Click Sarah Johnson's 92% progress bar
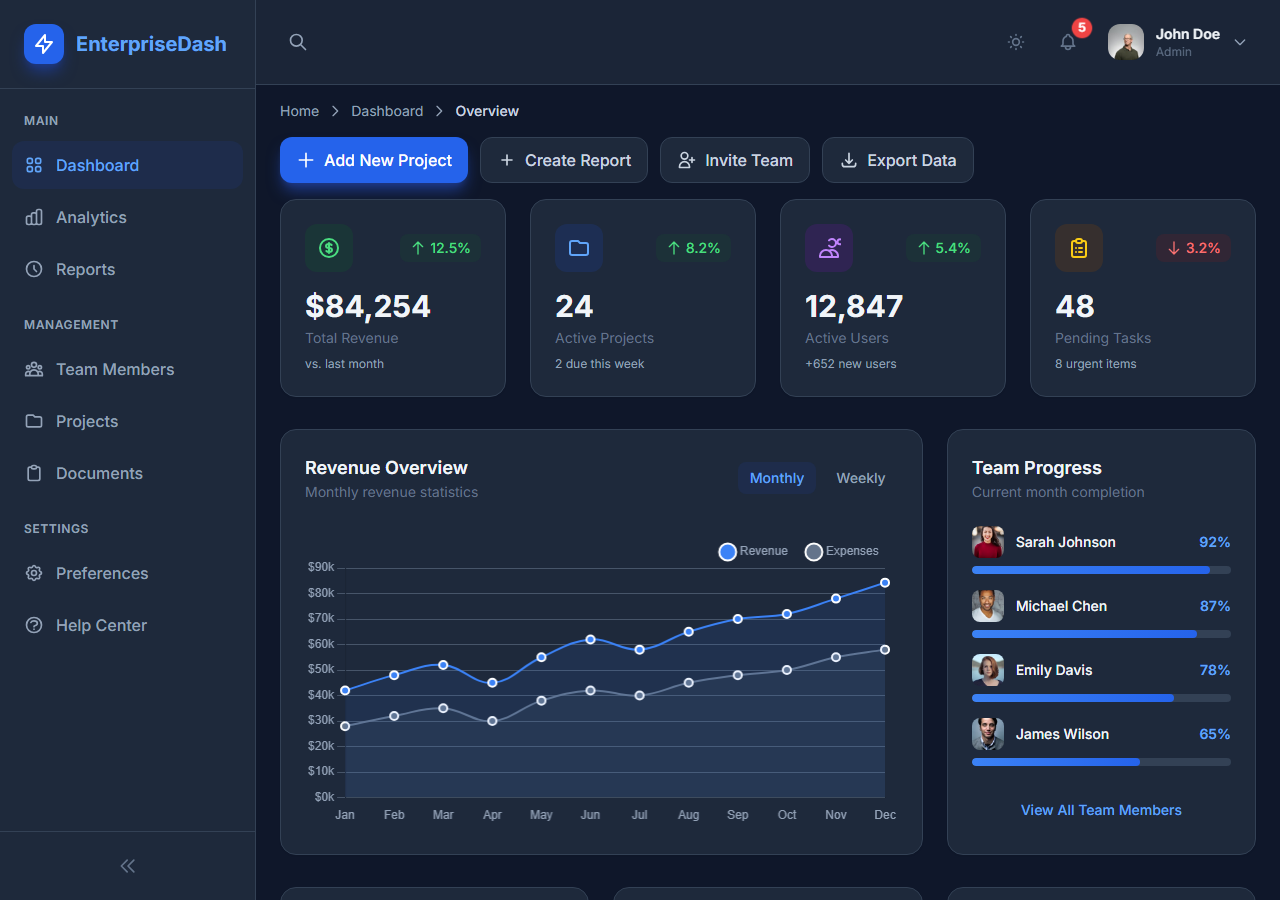 [x=1101, y=570]
